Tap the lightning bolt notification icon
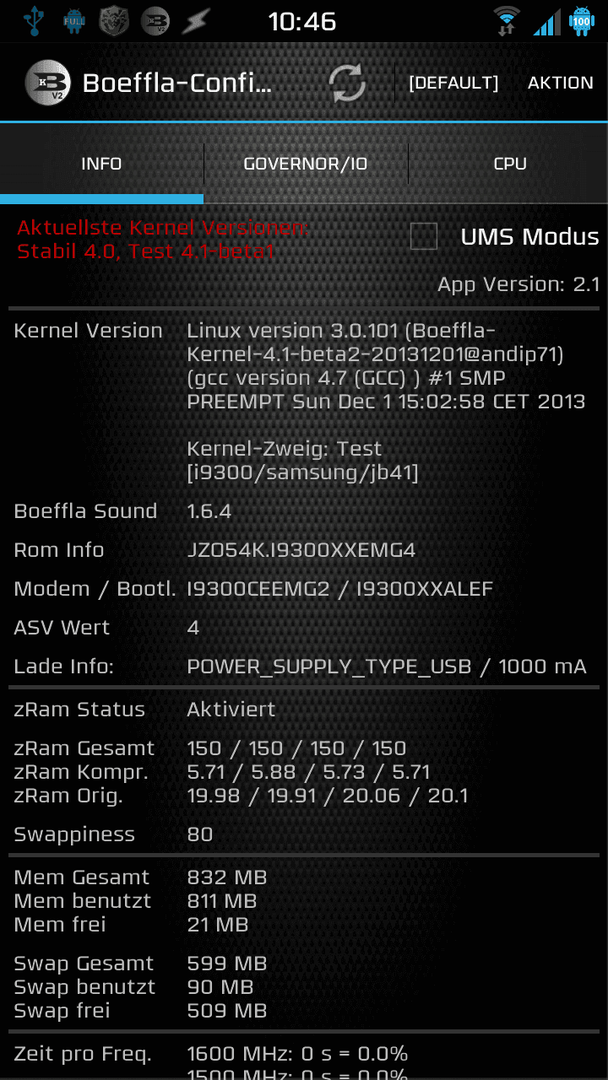Screen dimensions: 608x1080 (x=196, y=21)
